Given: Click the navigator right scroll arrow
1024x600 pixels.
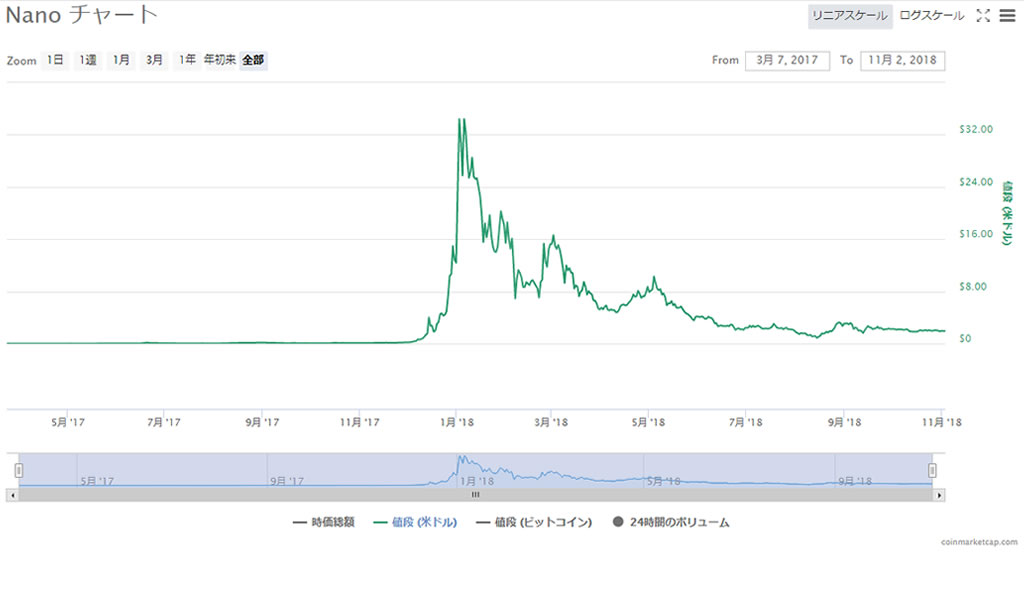Looking at the screenshot, I should click(939, 494).
